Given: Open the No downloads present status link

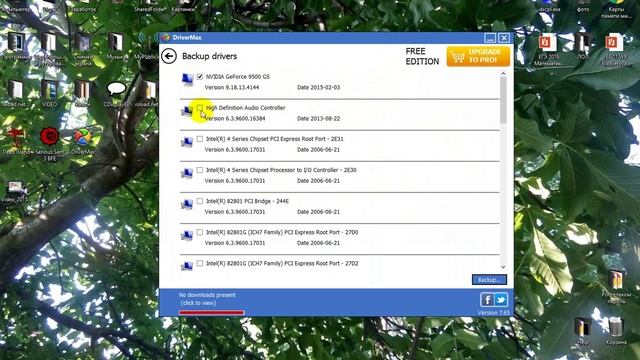Looking at the screenshot, I should point(207,299).
